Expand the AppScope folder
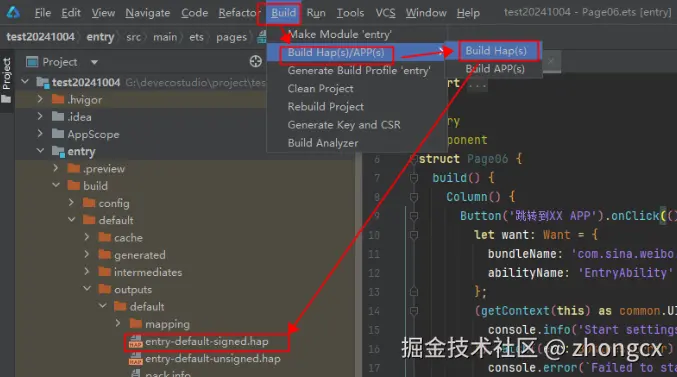 [x=40, y=134]
